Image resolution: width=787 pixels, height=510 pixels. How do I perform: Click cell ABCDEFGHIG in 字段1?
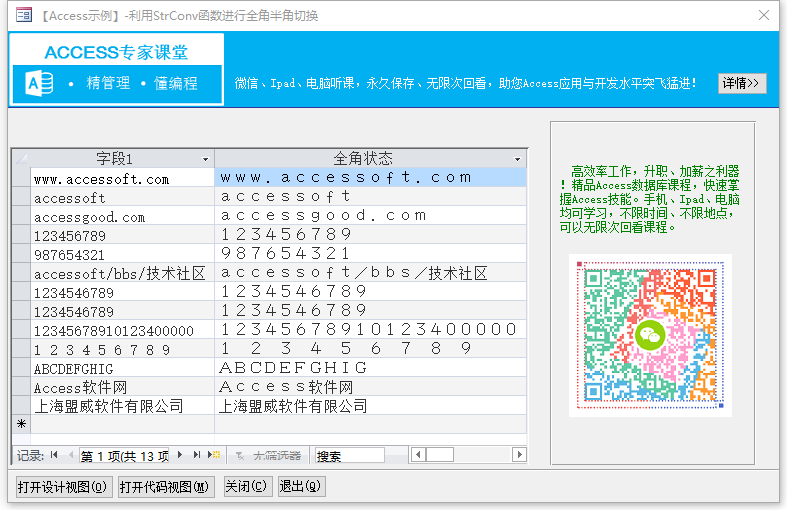tap(122, 367)
